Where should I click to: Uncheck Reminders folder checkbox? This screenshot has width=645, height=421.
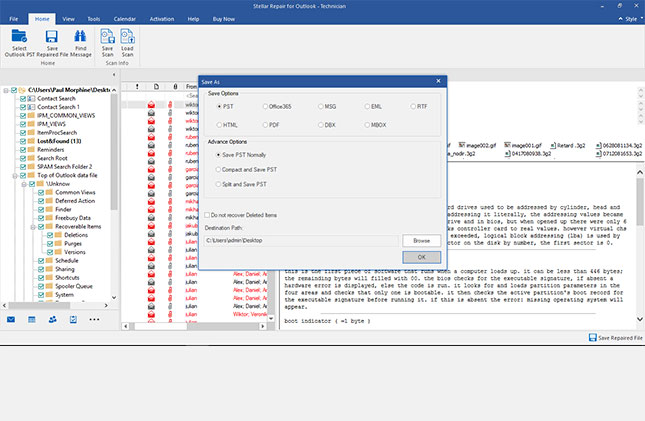[23, 150]
